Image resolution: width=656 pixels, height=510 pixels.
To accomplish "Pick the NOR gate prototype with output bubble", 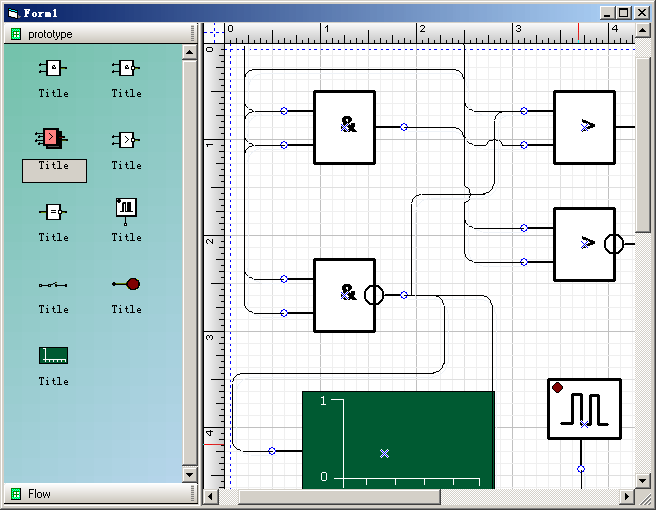I will 126,139.
